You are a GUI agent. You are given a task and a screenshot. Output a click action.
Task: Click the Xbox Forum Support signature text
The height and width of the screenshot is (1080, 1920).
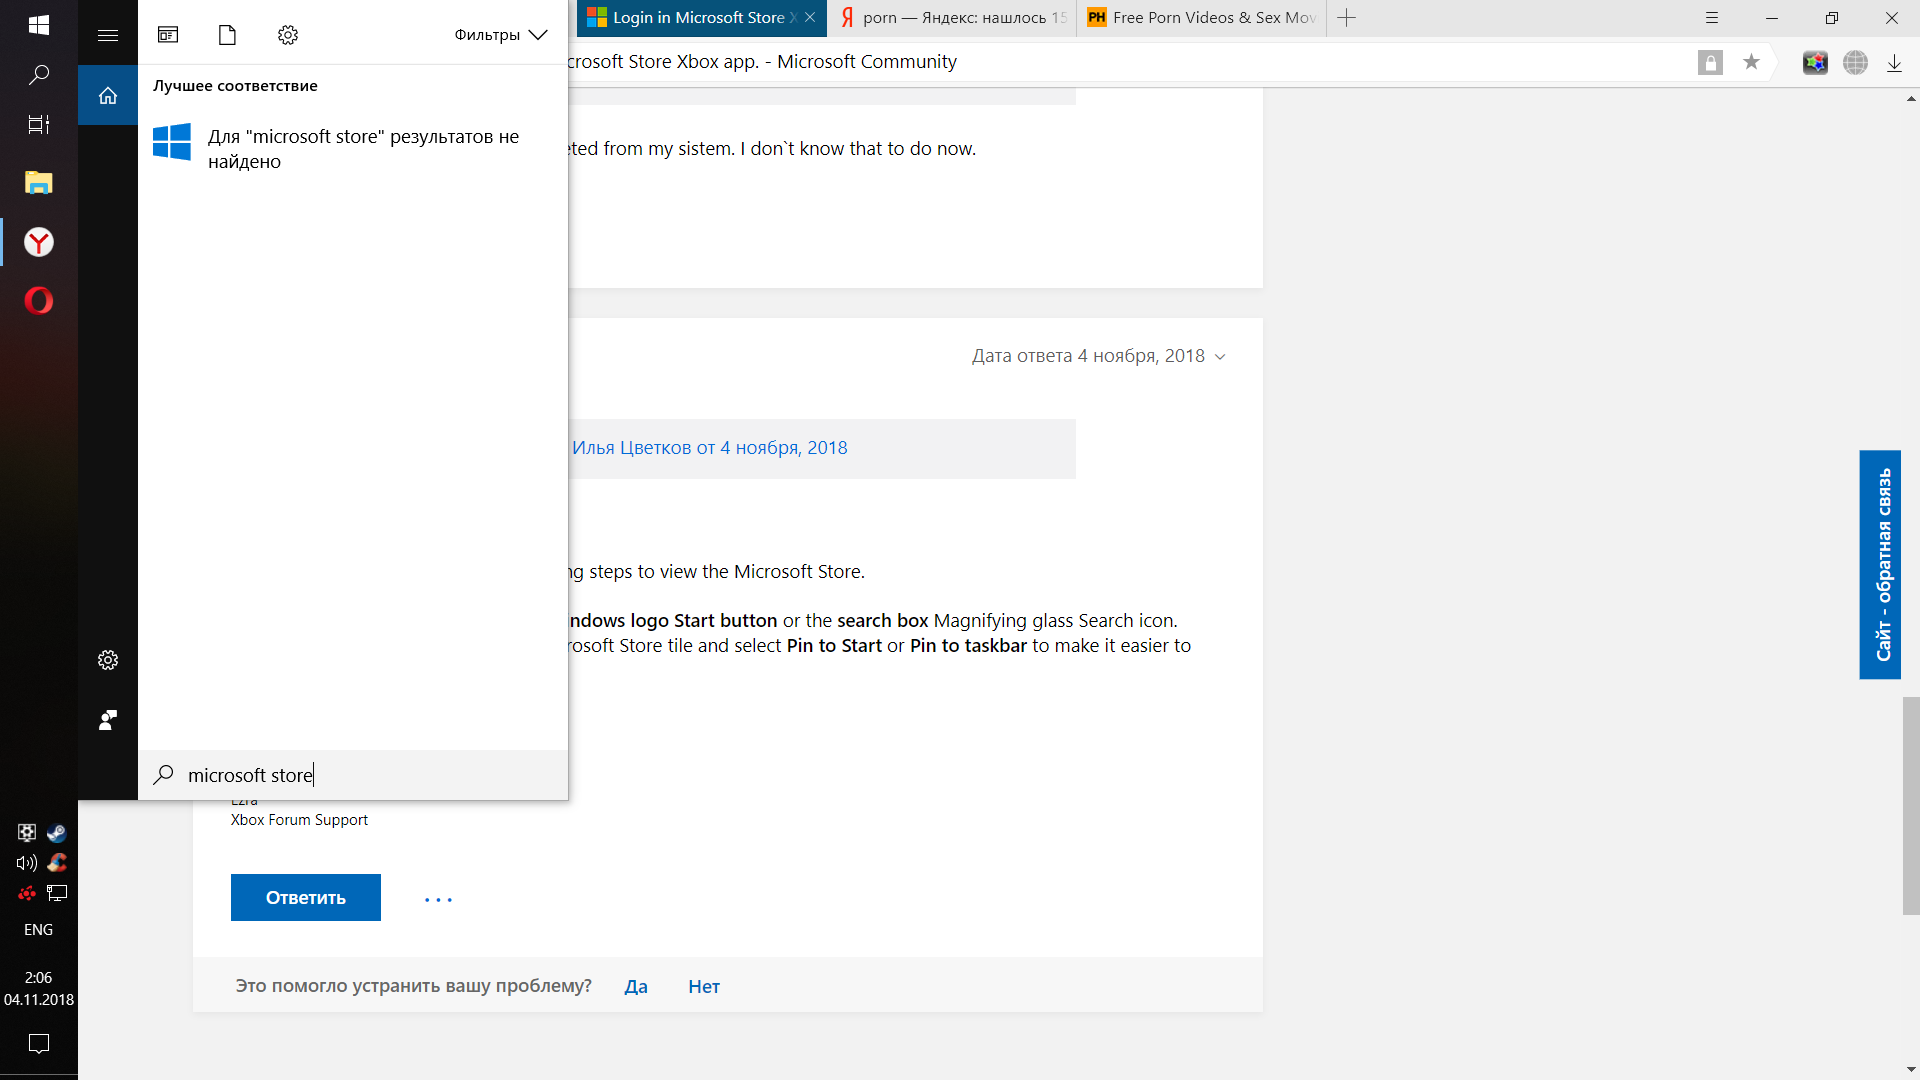click(299, 820)
